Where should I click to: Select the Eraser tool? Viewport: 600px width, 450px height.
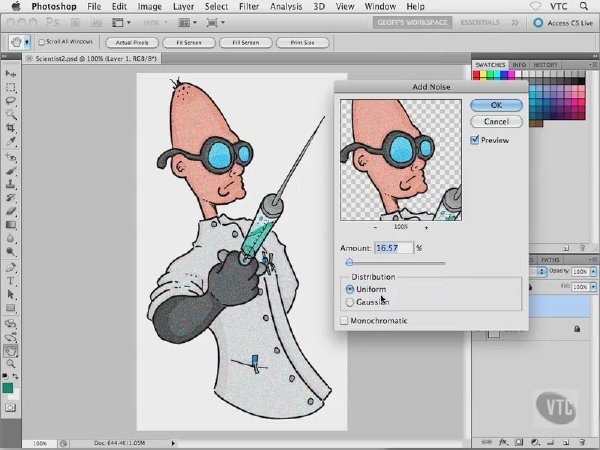click(10, 211)
